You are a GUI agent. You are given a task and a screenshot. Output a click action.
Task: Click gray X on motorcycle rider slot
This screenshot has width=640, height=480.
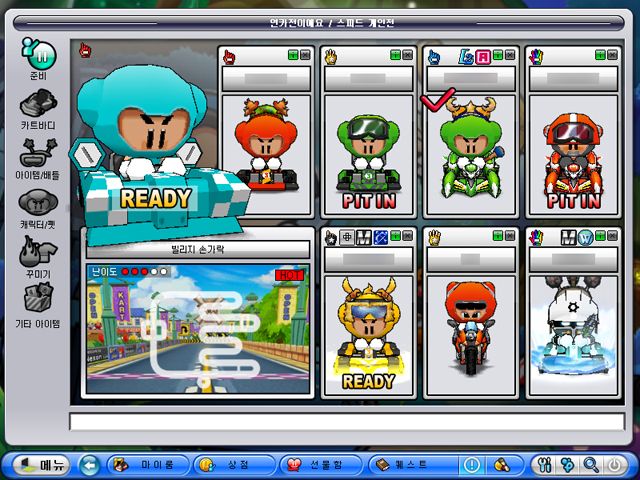[510, 236]
